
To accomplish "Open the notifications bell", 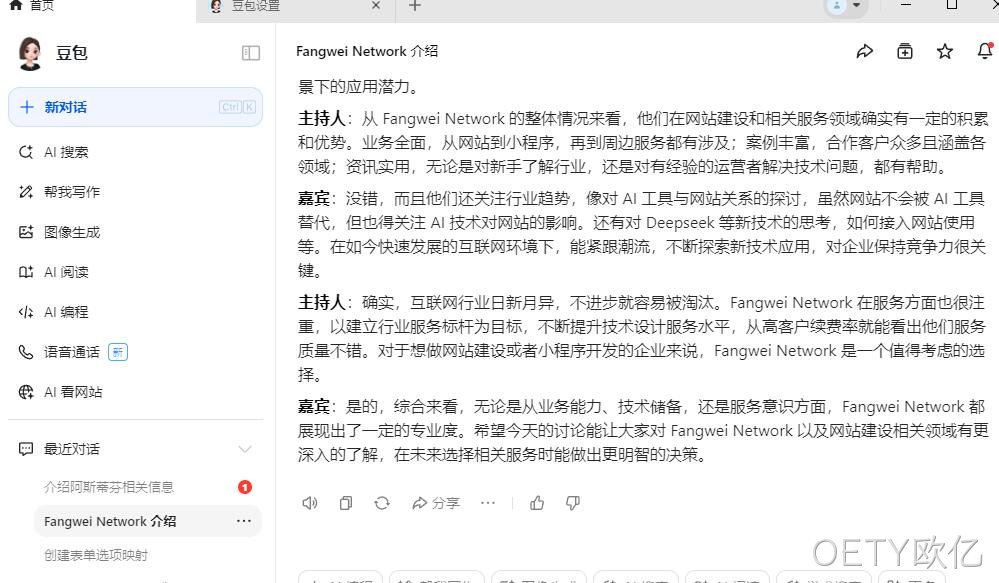I will click(985, 51).
